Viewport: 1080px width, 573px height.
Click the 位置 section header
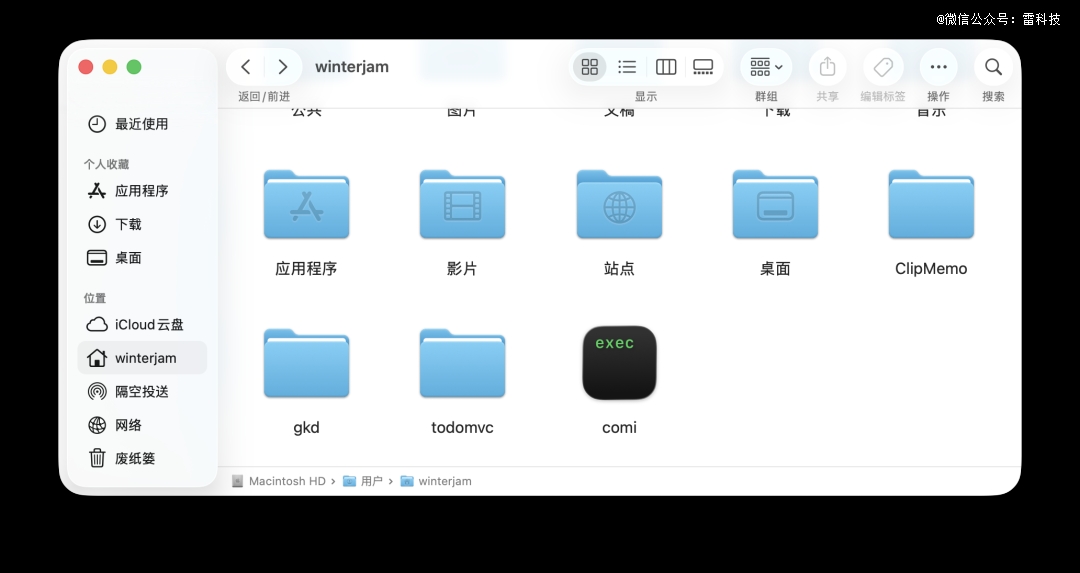95,298
